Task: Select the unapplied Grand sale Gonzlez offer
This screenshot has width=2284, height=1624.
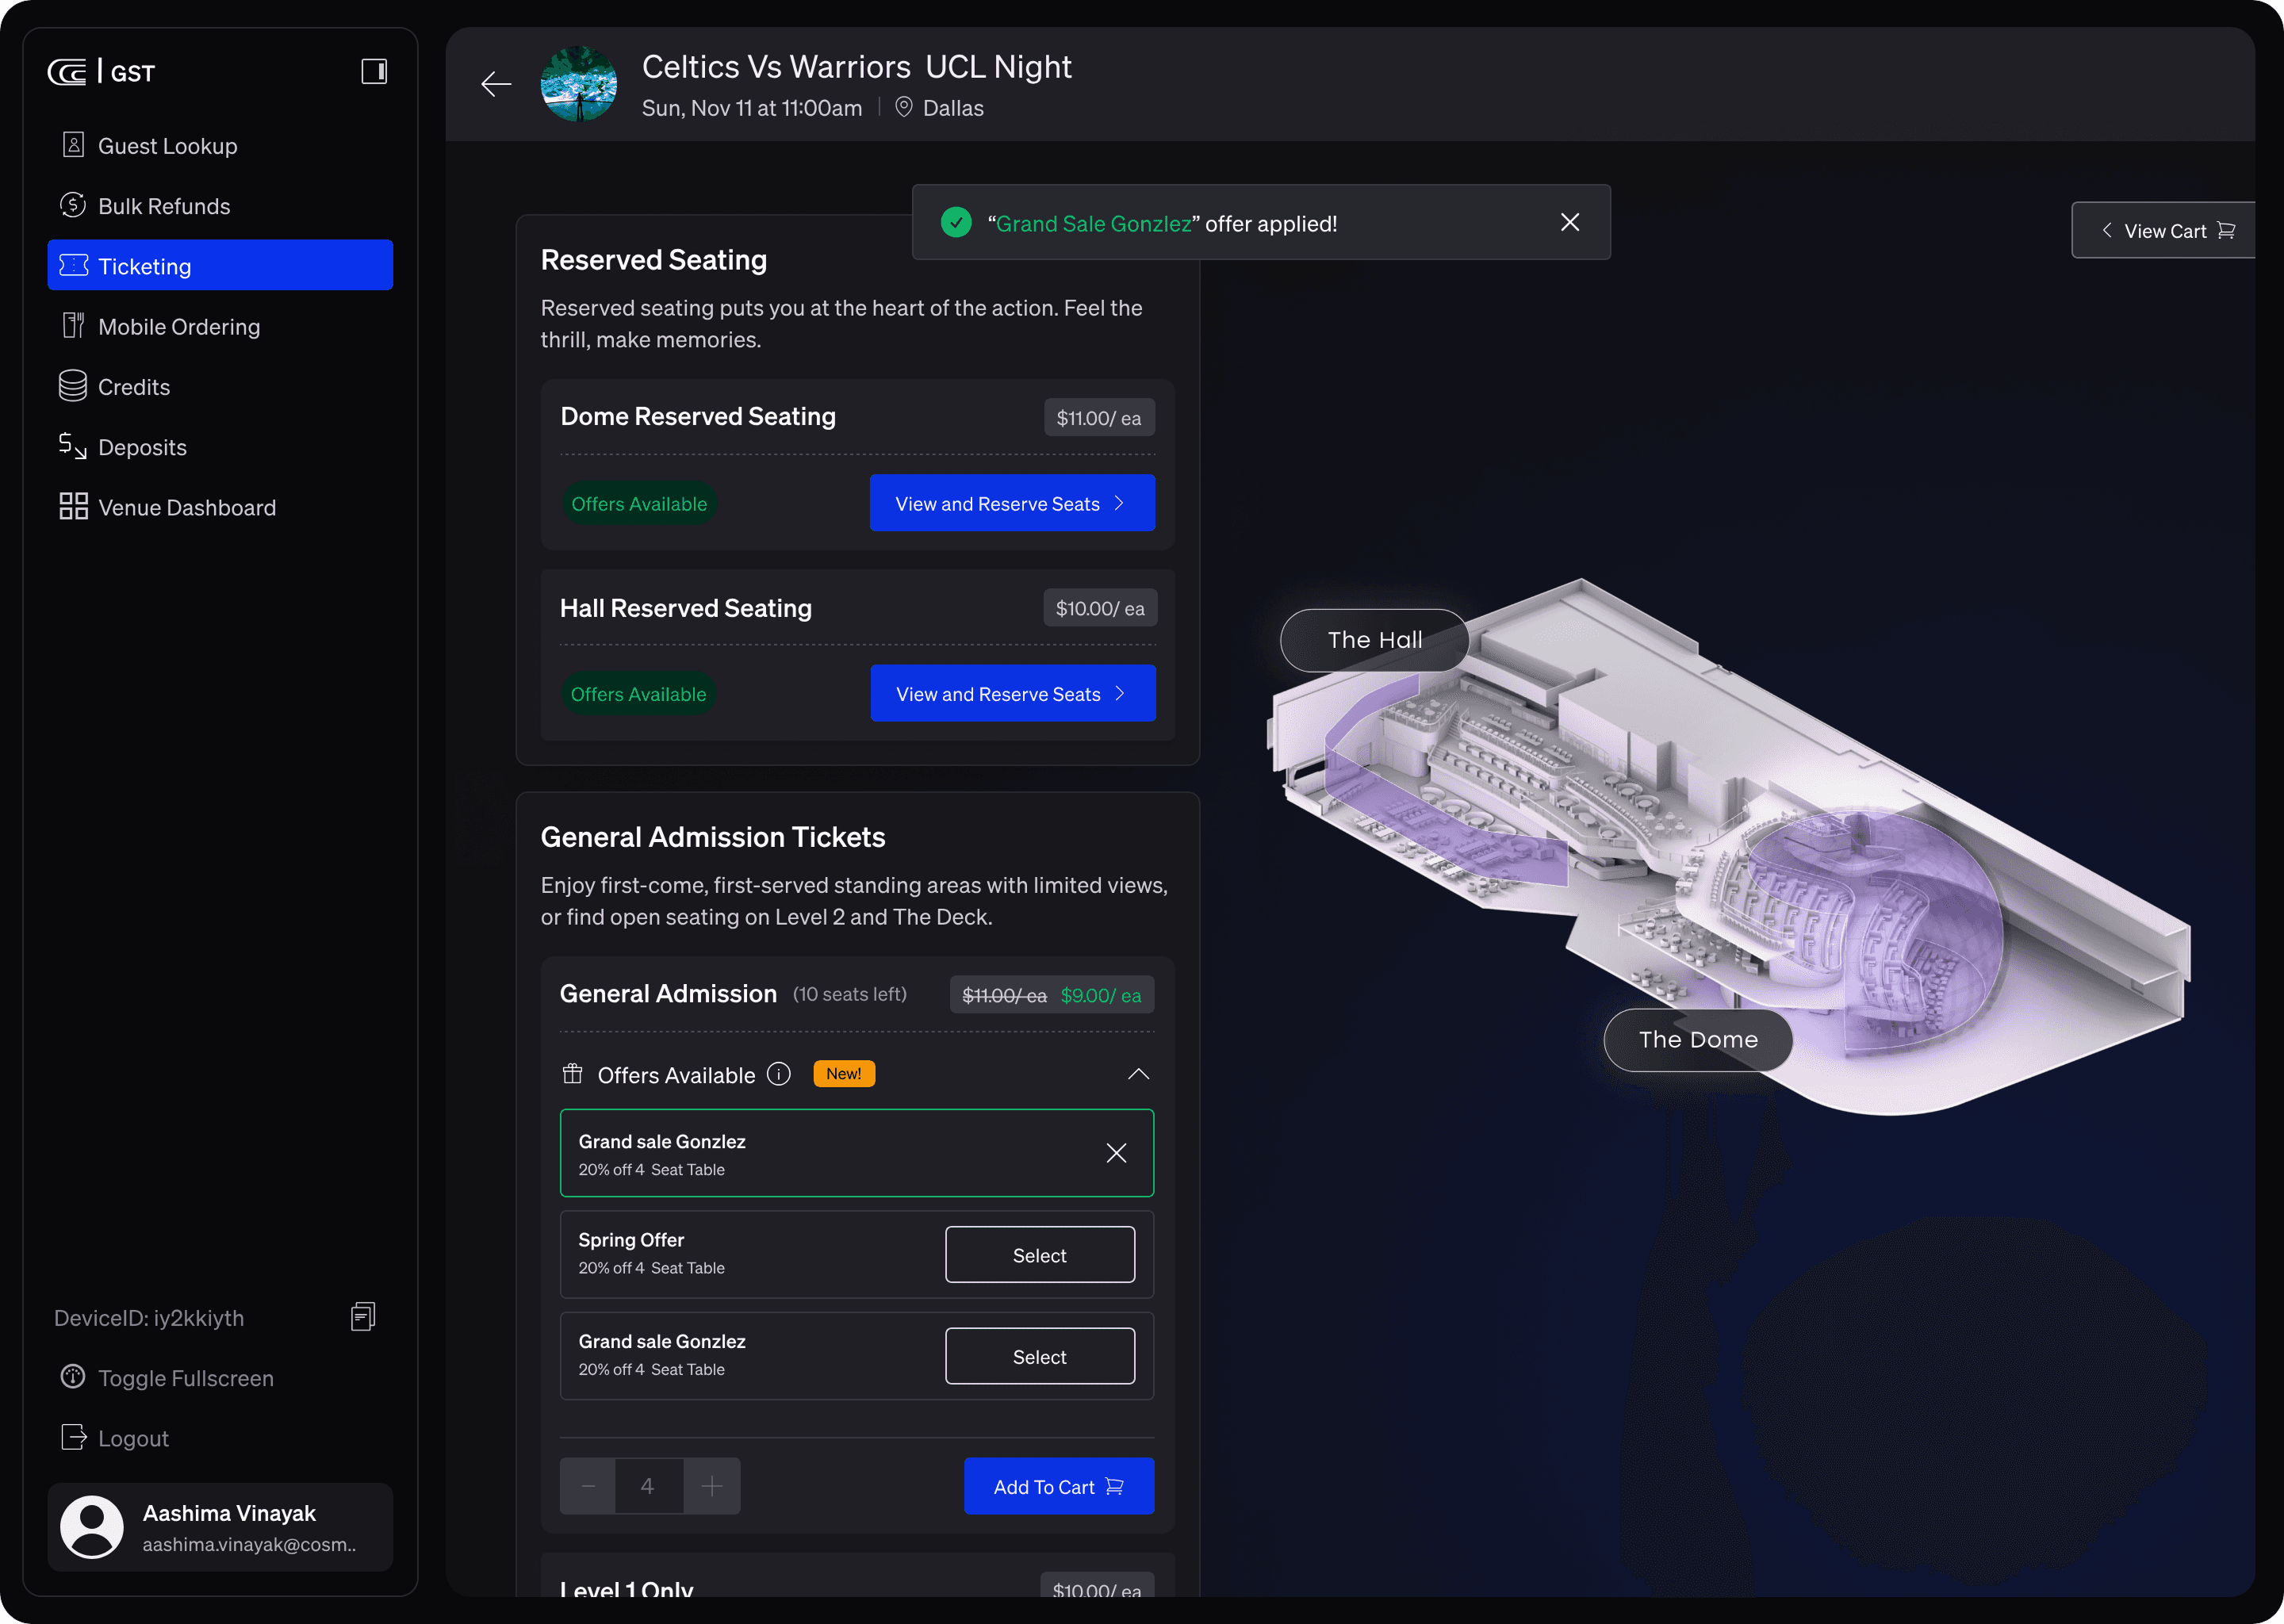Action: 1040,1356
